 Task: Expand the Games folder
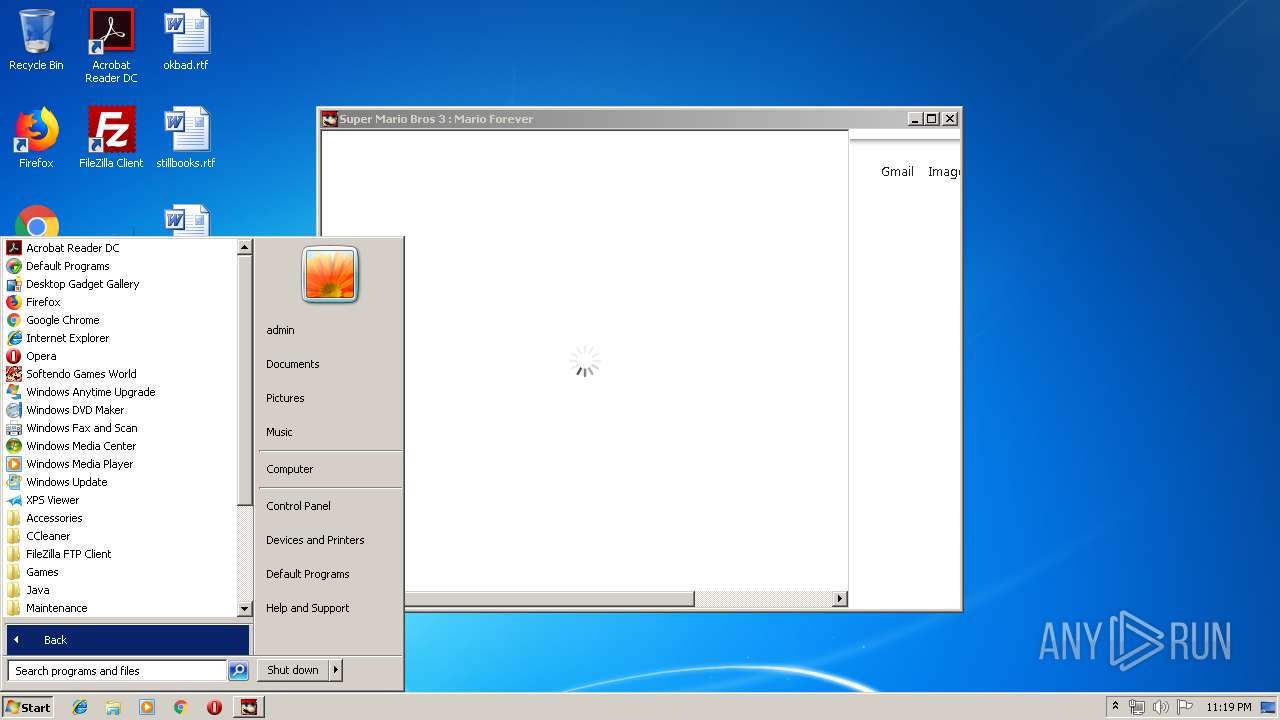point(42,572)
